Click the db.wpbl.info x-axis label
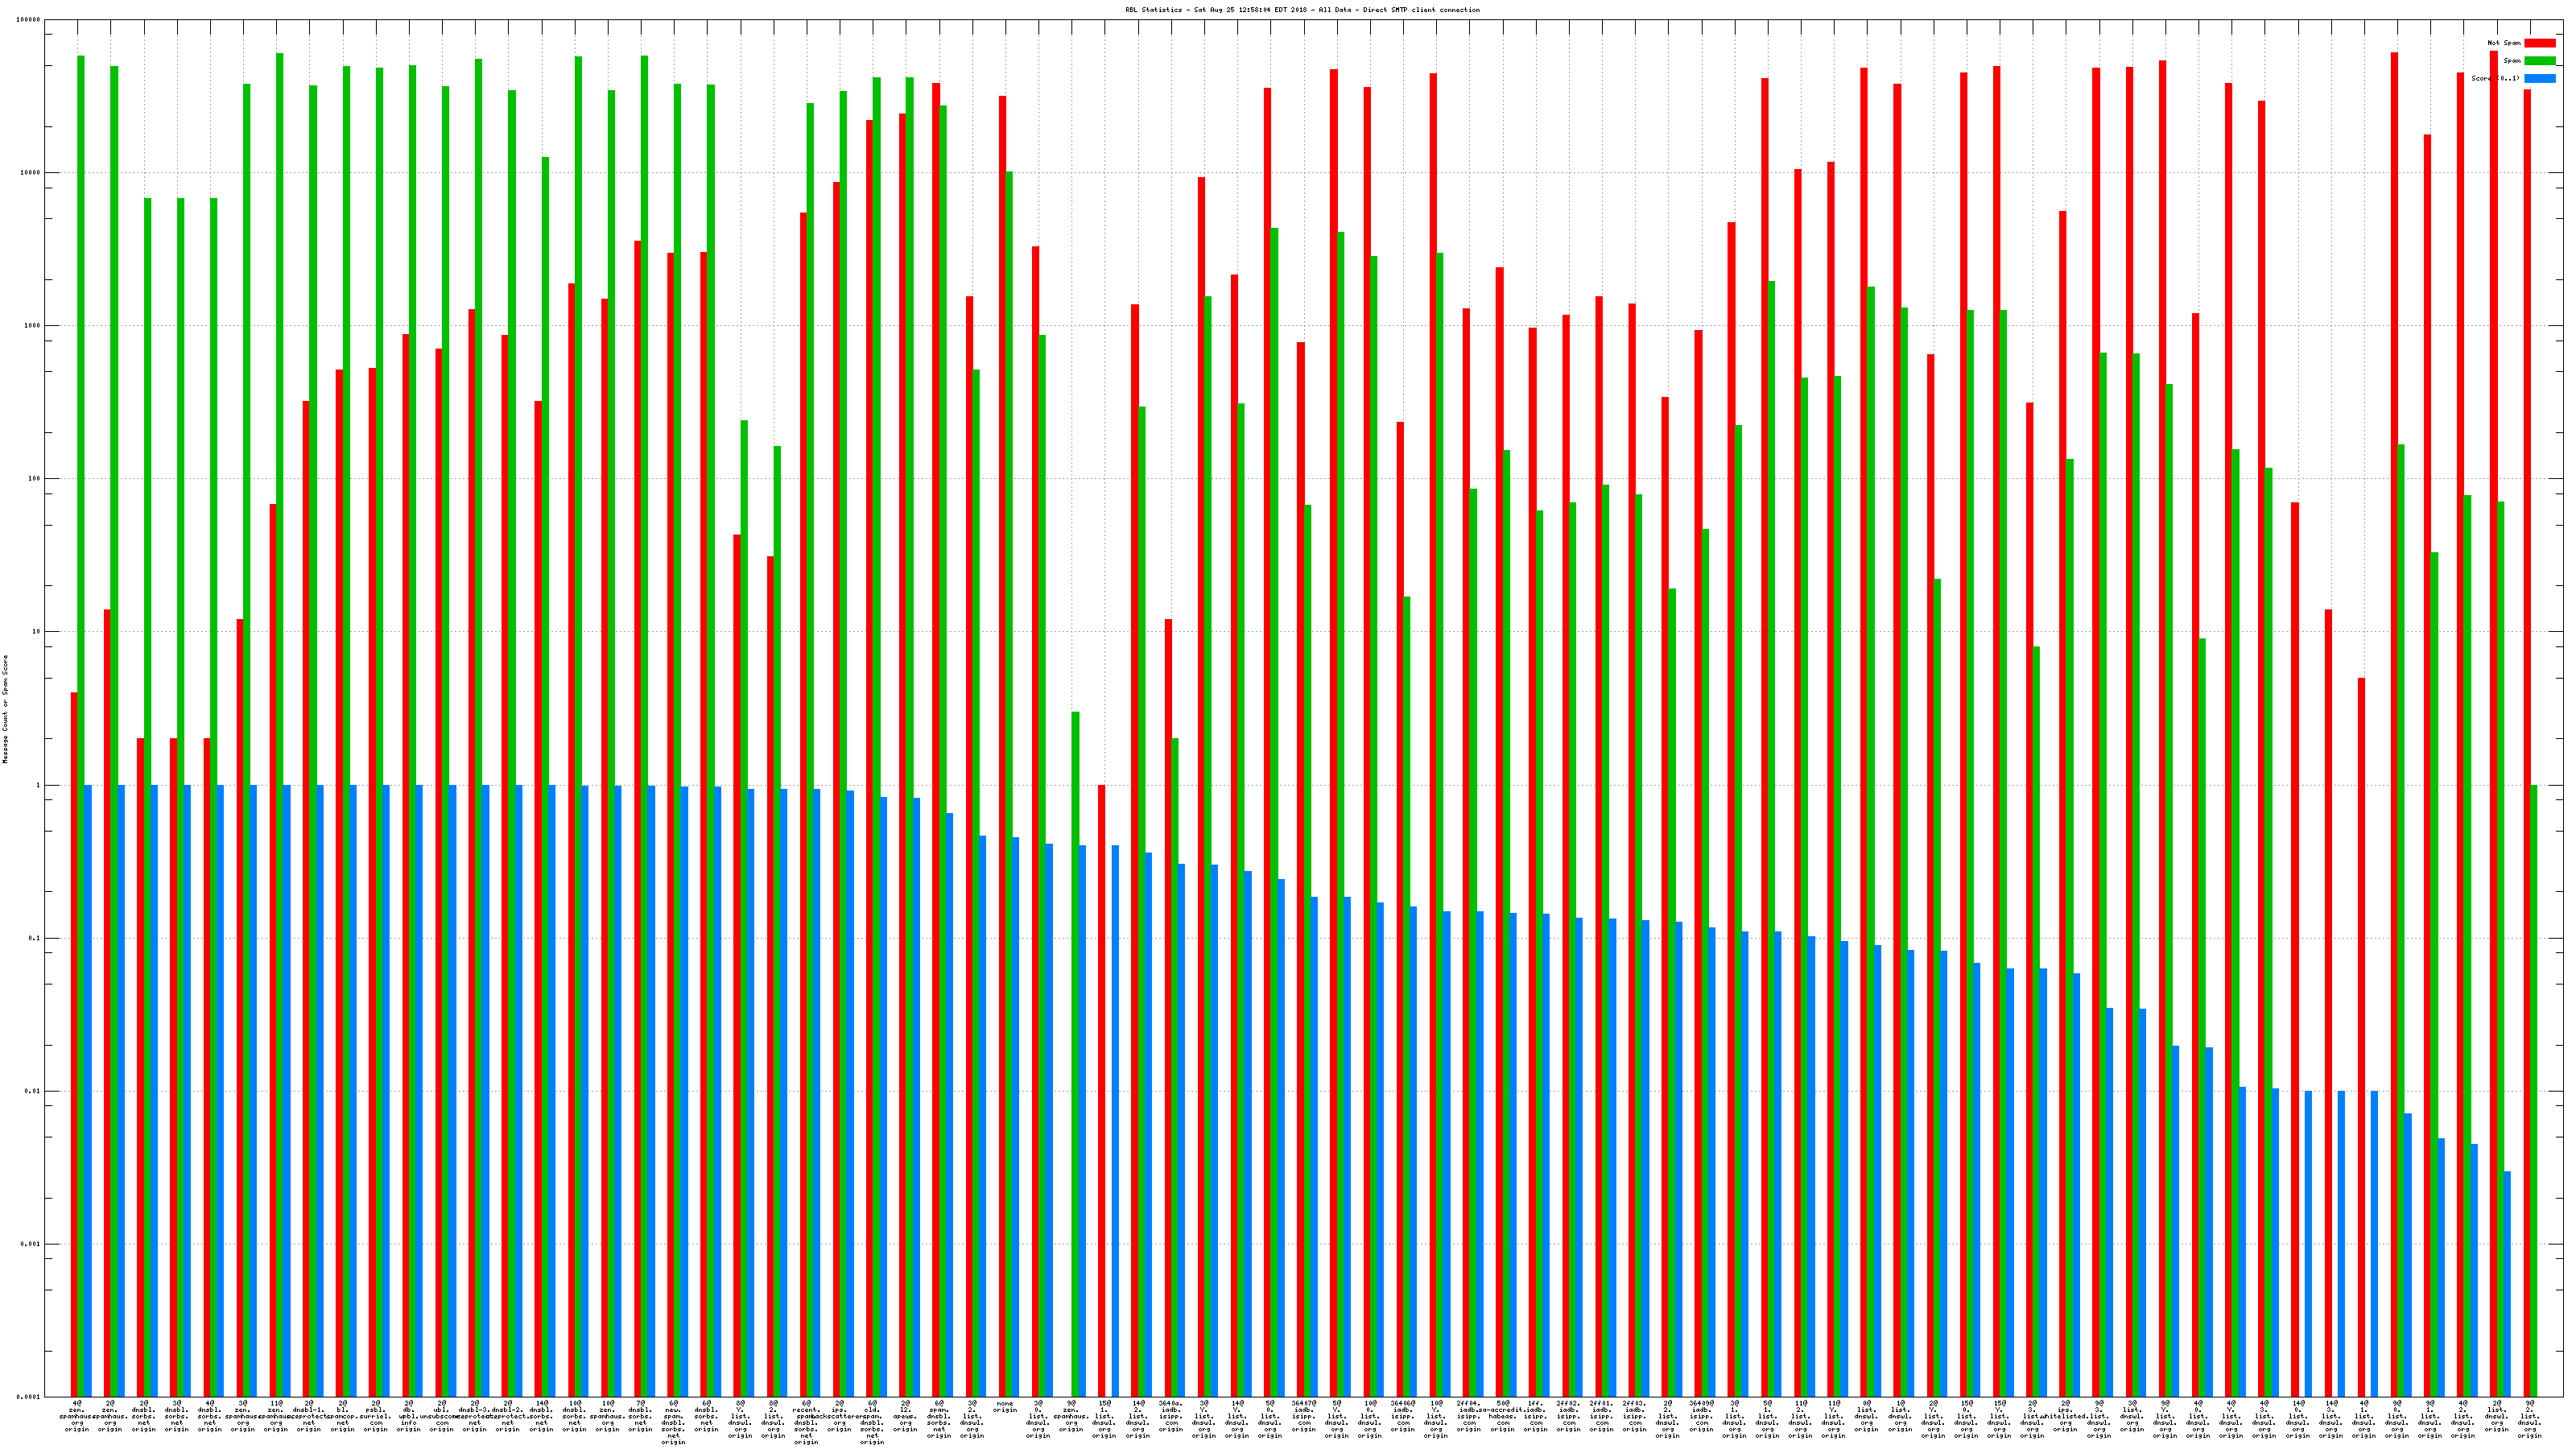The height and width of the screenshot is (1449, 2576). [409, 1416]
